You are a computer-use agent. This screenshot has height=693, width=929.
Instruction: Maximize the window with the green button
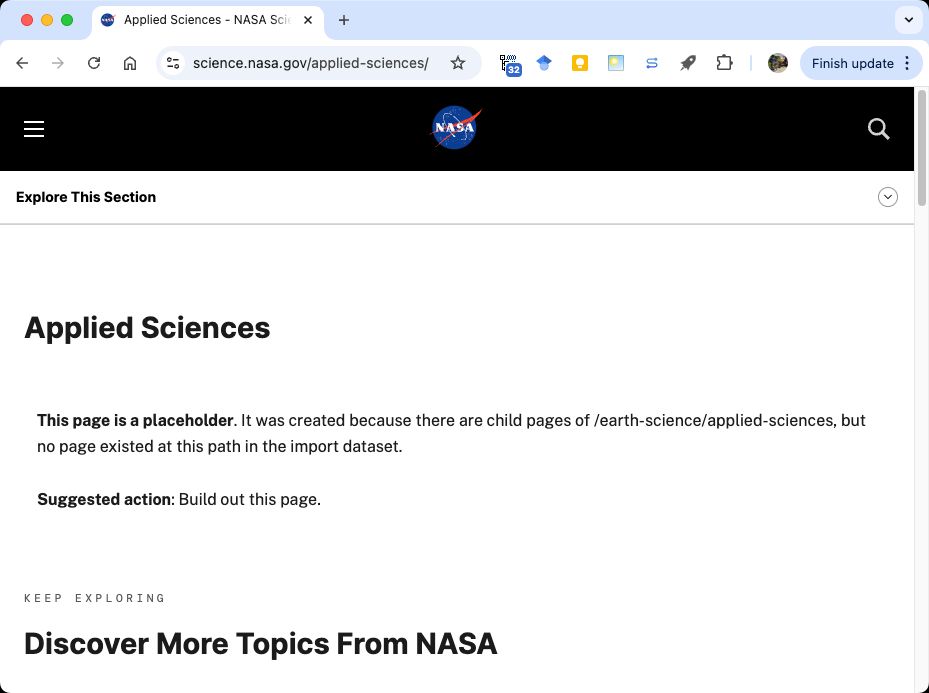click(67, 20)
